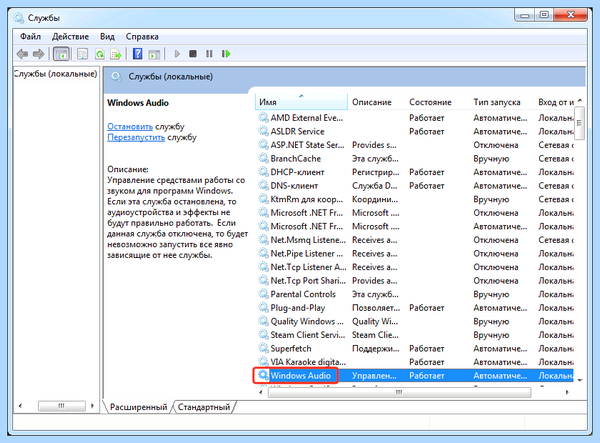600x443 pixels.
Task: Click the gear icon of BranchCache
Action: pos(263,158)
